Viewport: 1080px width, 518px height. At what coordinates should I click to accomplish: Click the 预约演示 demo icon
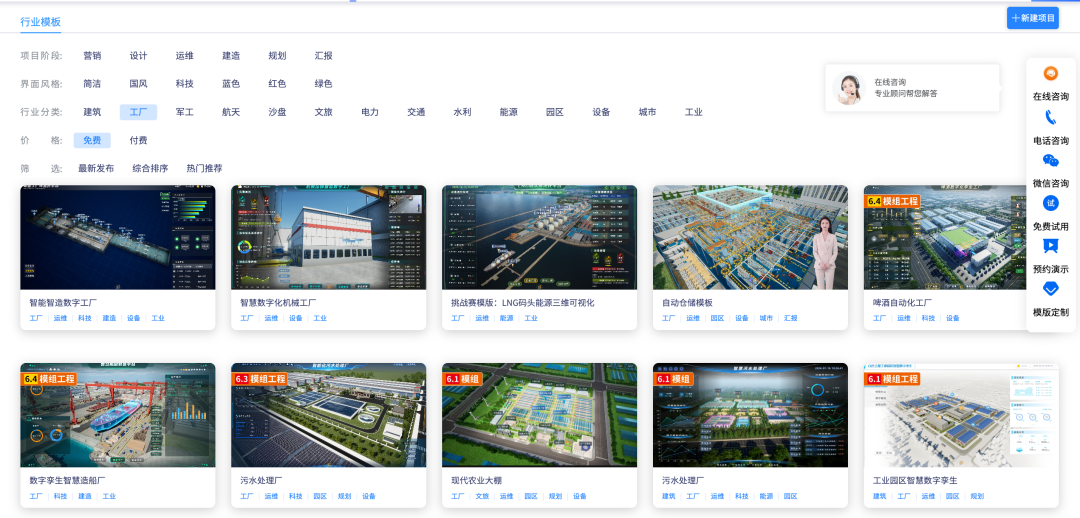[x=1050, y=246]
